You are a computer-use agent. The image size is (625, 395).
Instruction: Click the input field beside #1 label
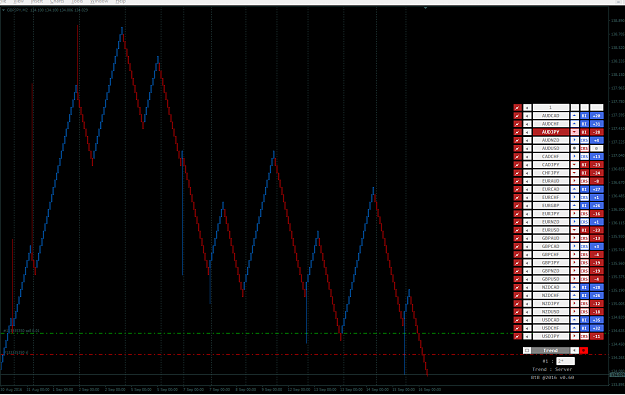(565, 361)
